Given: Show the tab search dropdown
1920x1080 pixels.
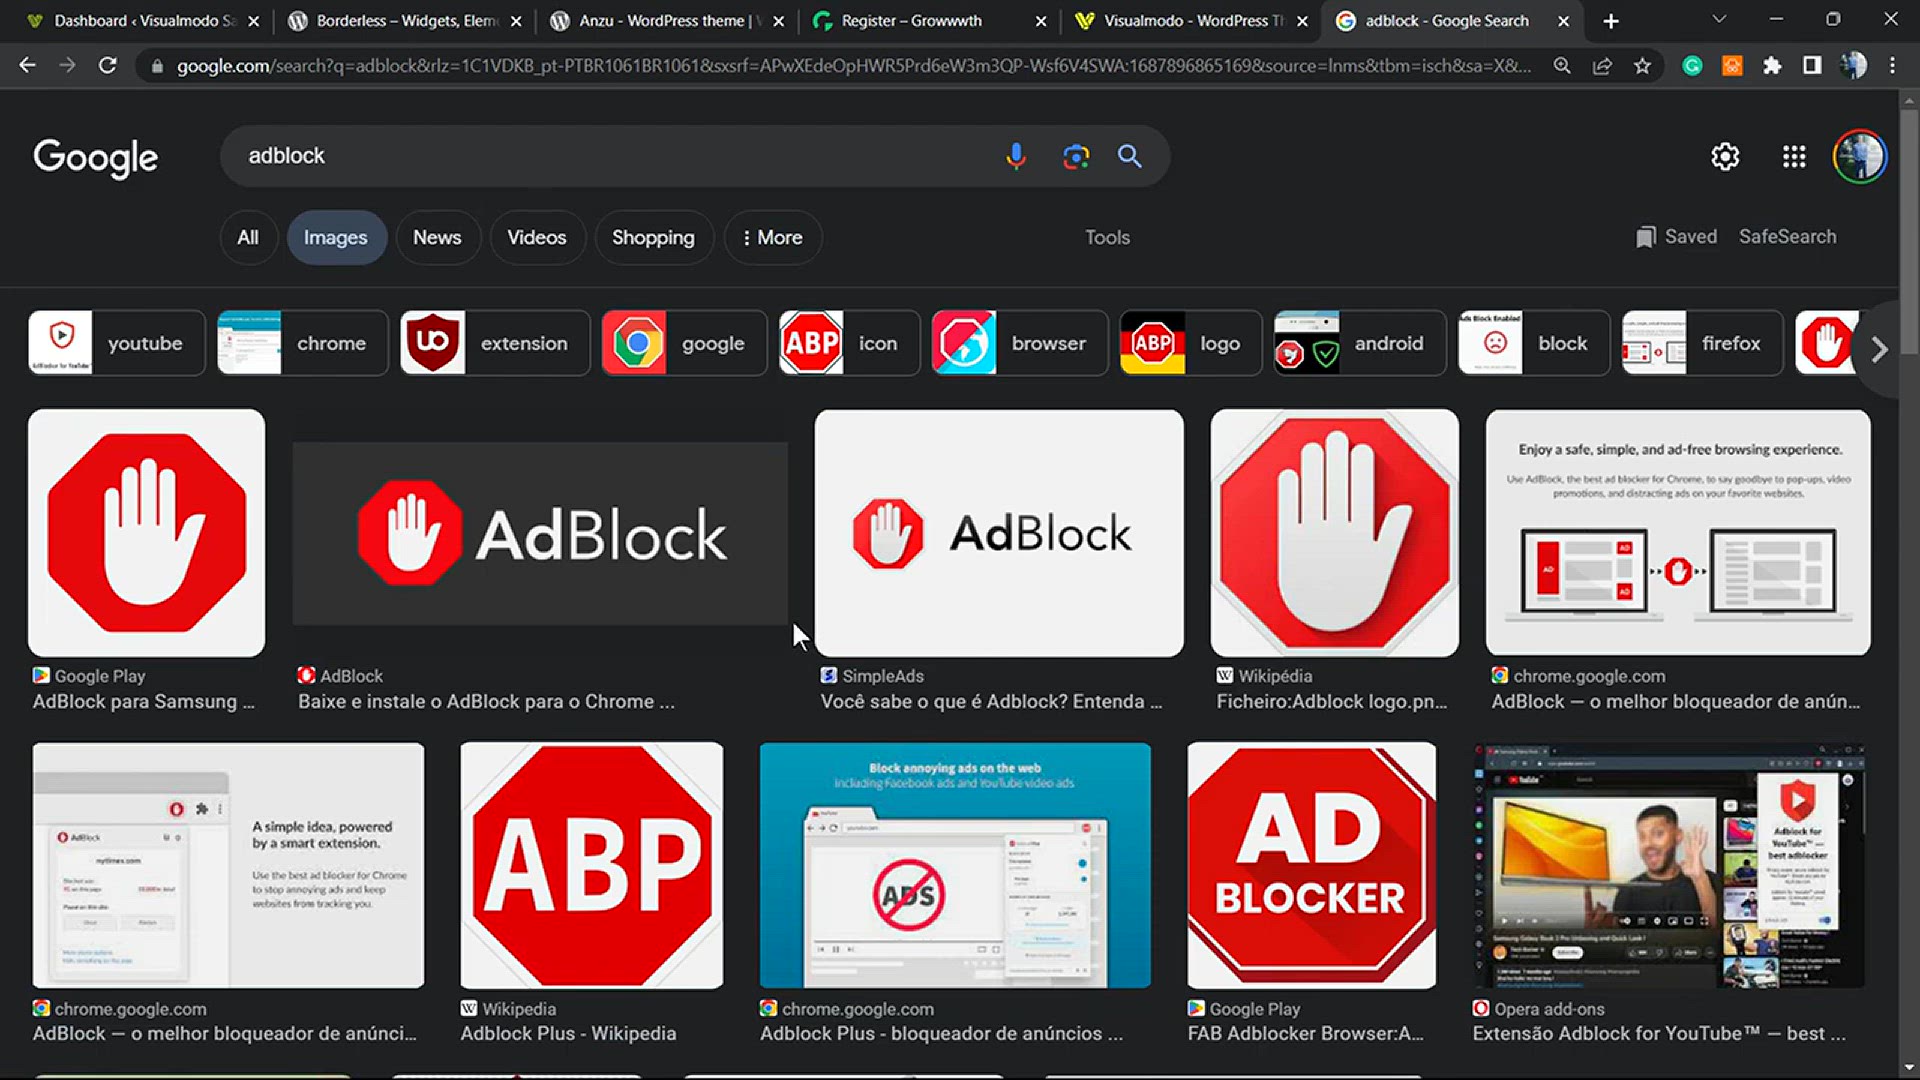Looking at the screenshot, I should [1719, 20].
